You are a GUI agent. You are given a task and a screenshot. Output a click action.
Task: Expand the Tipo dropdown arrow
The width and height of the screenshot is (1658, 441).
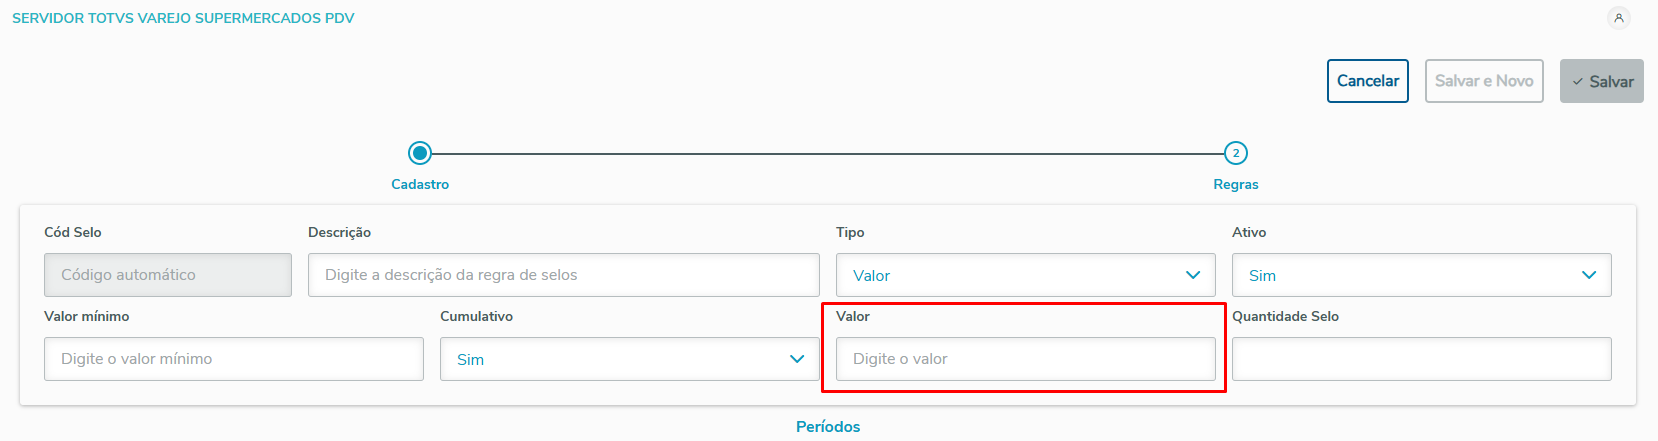tap(1192, 275)
